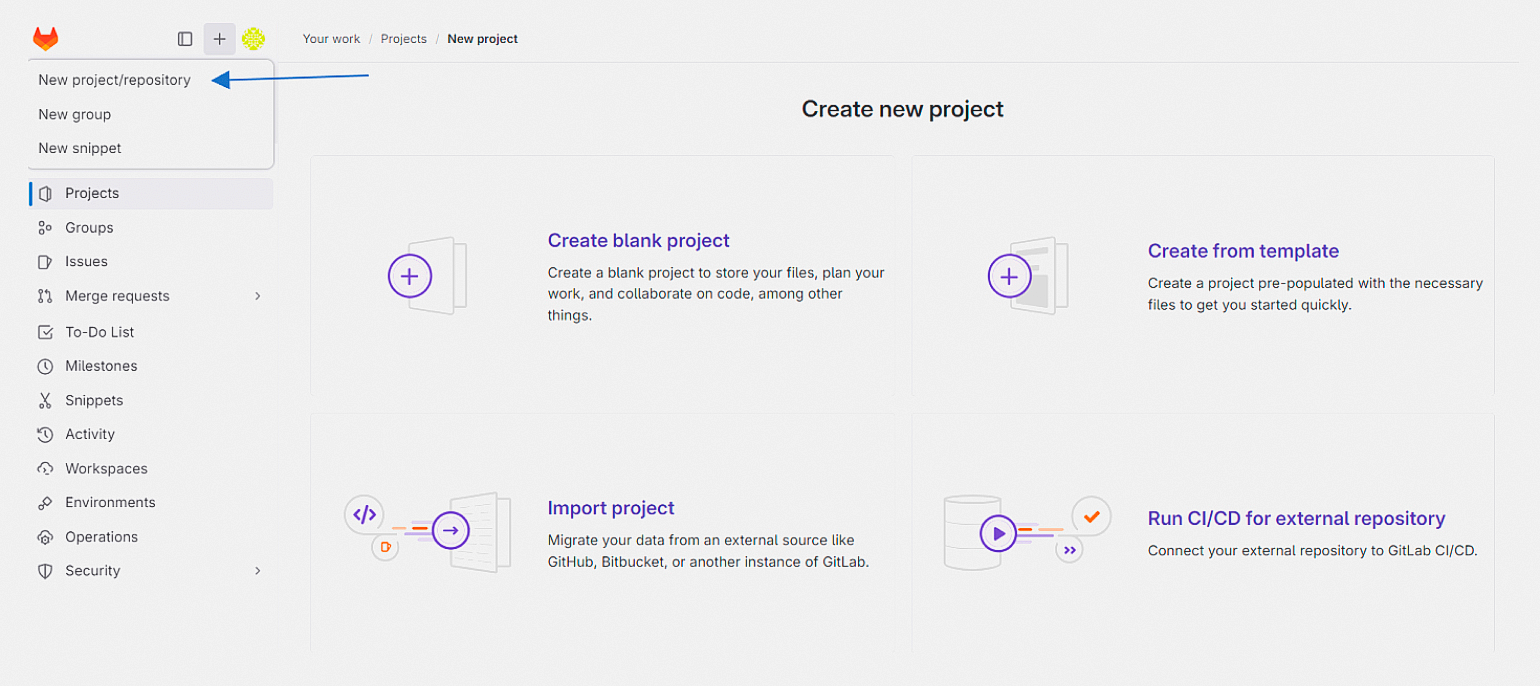This screenshot has height=686, width=1540.
Task: Open the Import project link
Action: click(611, 508)
